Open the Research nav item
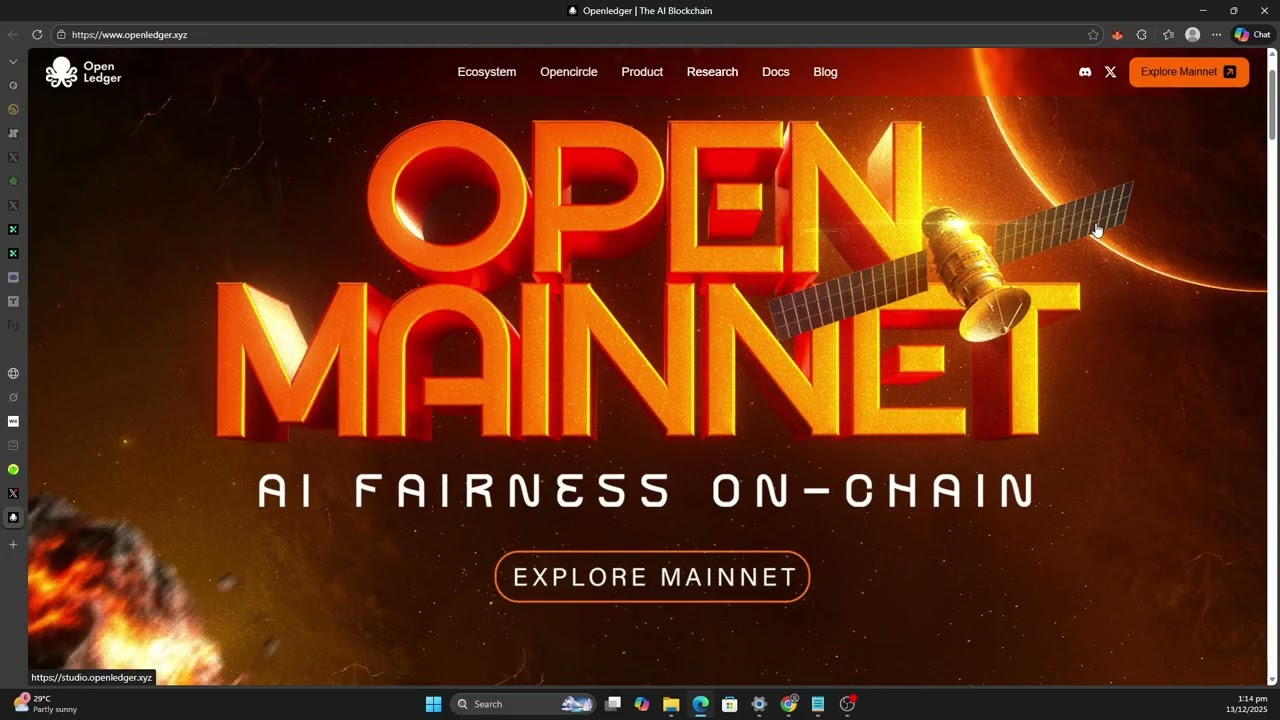The height and width of the screenshot is (720, 1280). pyautogui.click(x=712, y=72)
